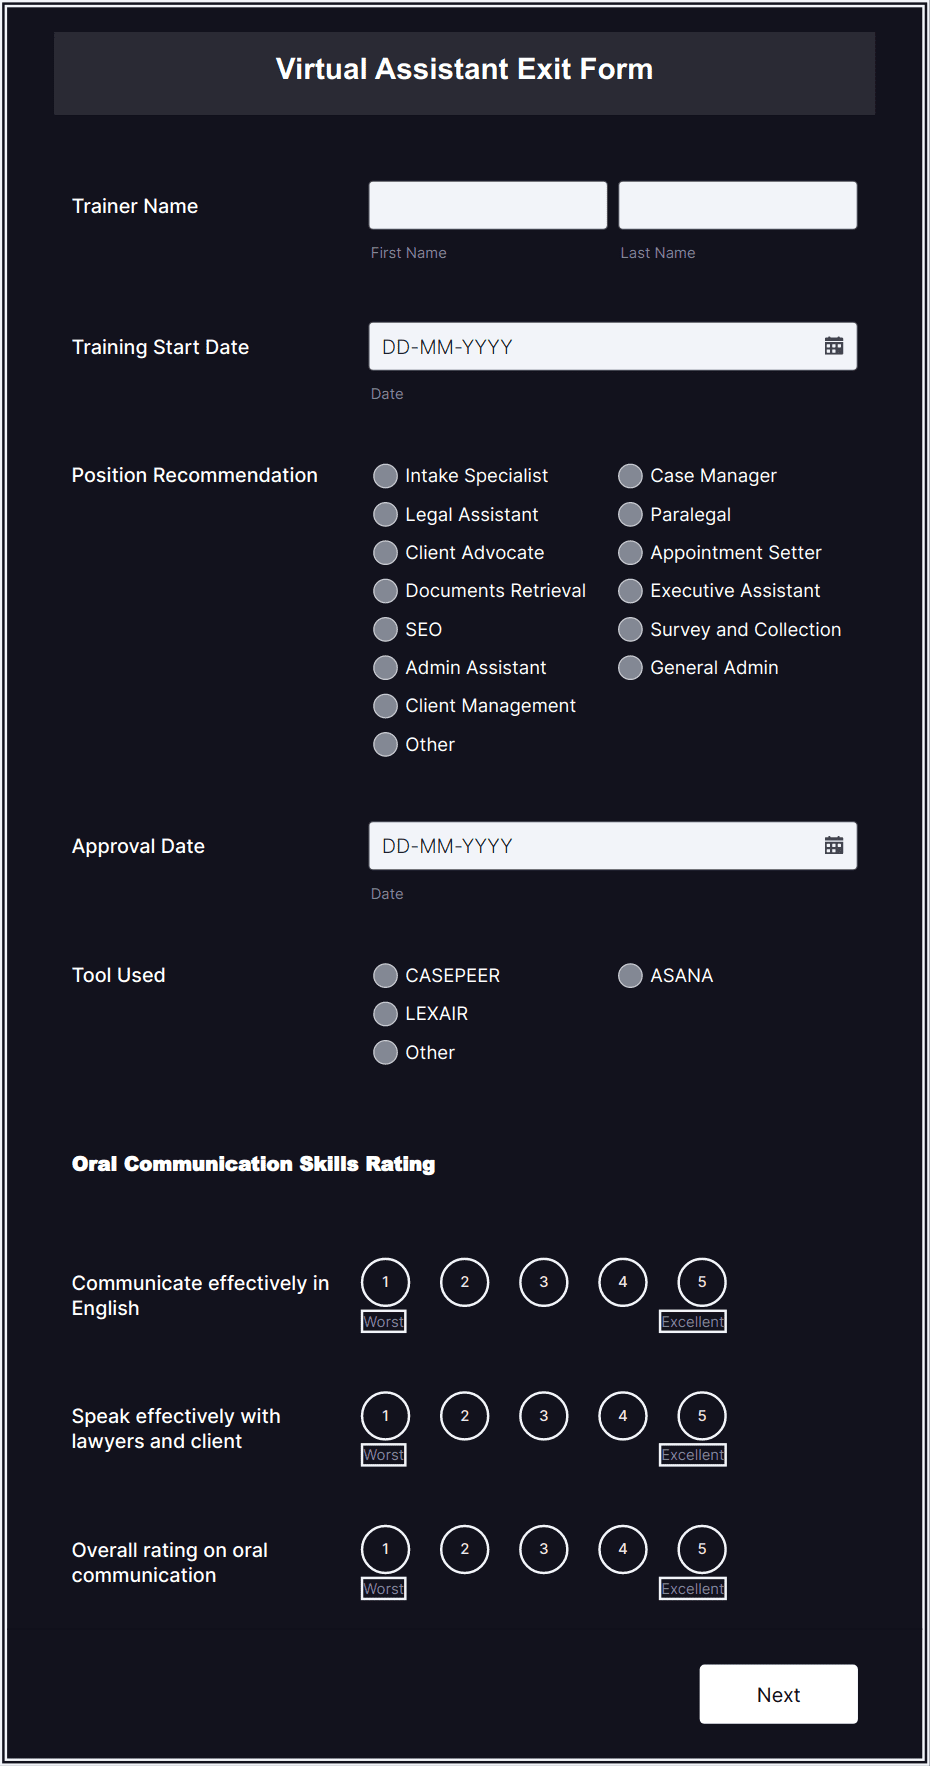
Task: Open the Approval Date calendar picker
Action: point(834,845)
